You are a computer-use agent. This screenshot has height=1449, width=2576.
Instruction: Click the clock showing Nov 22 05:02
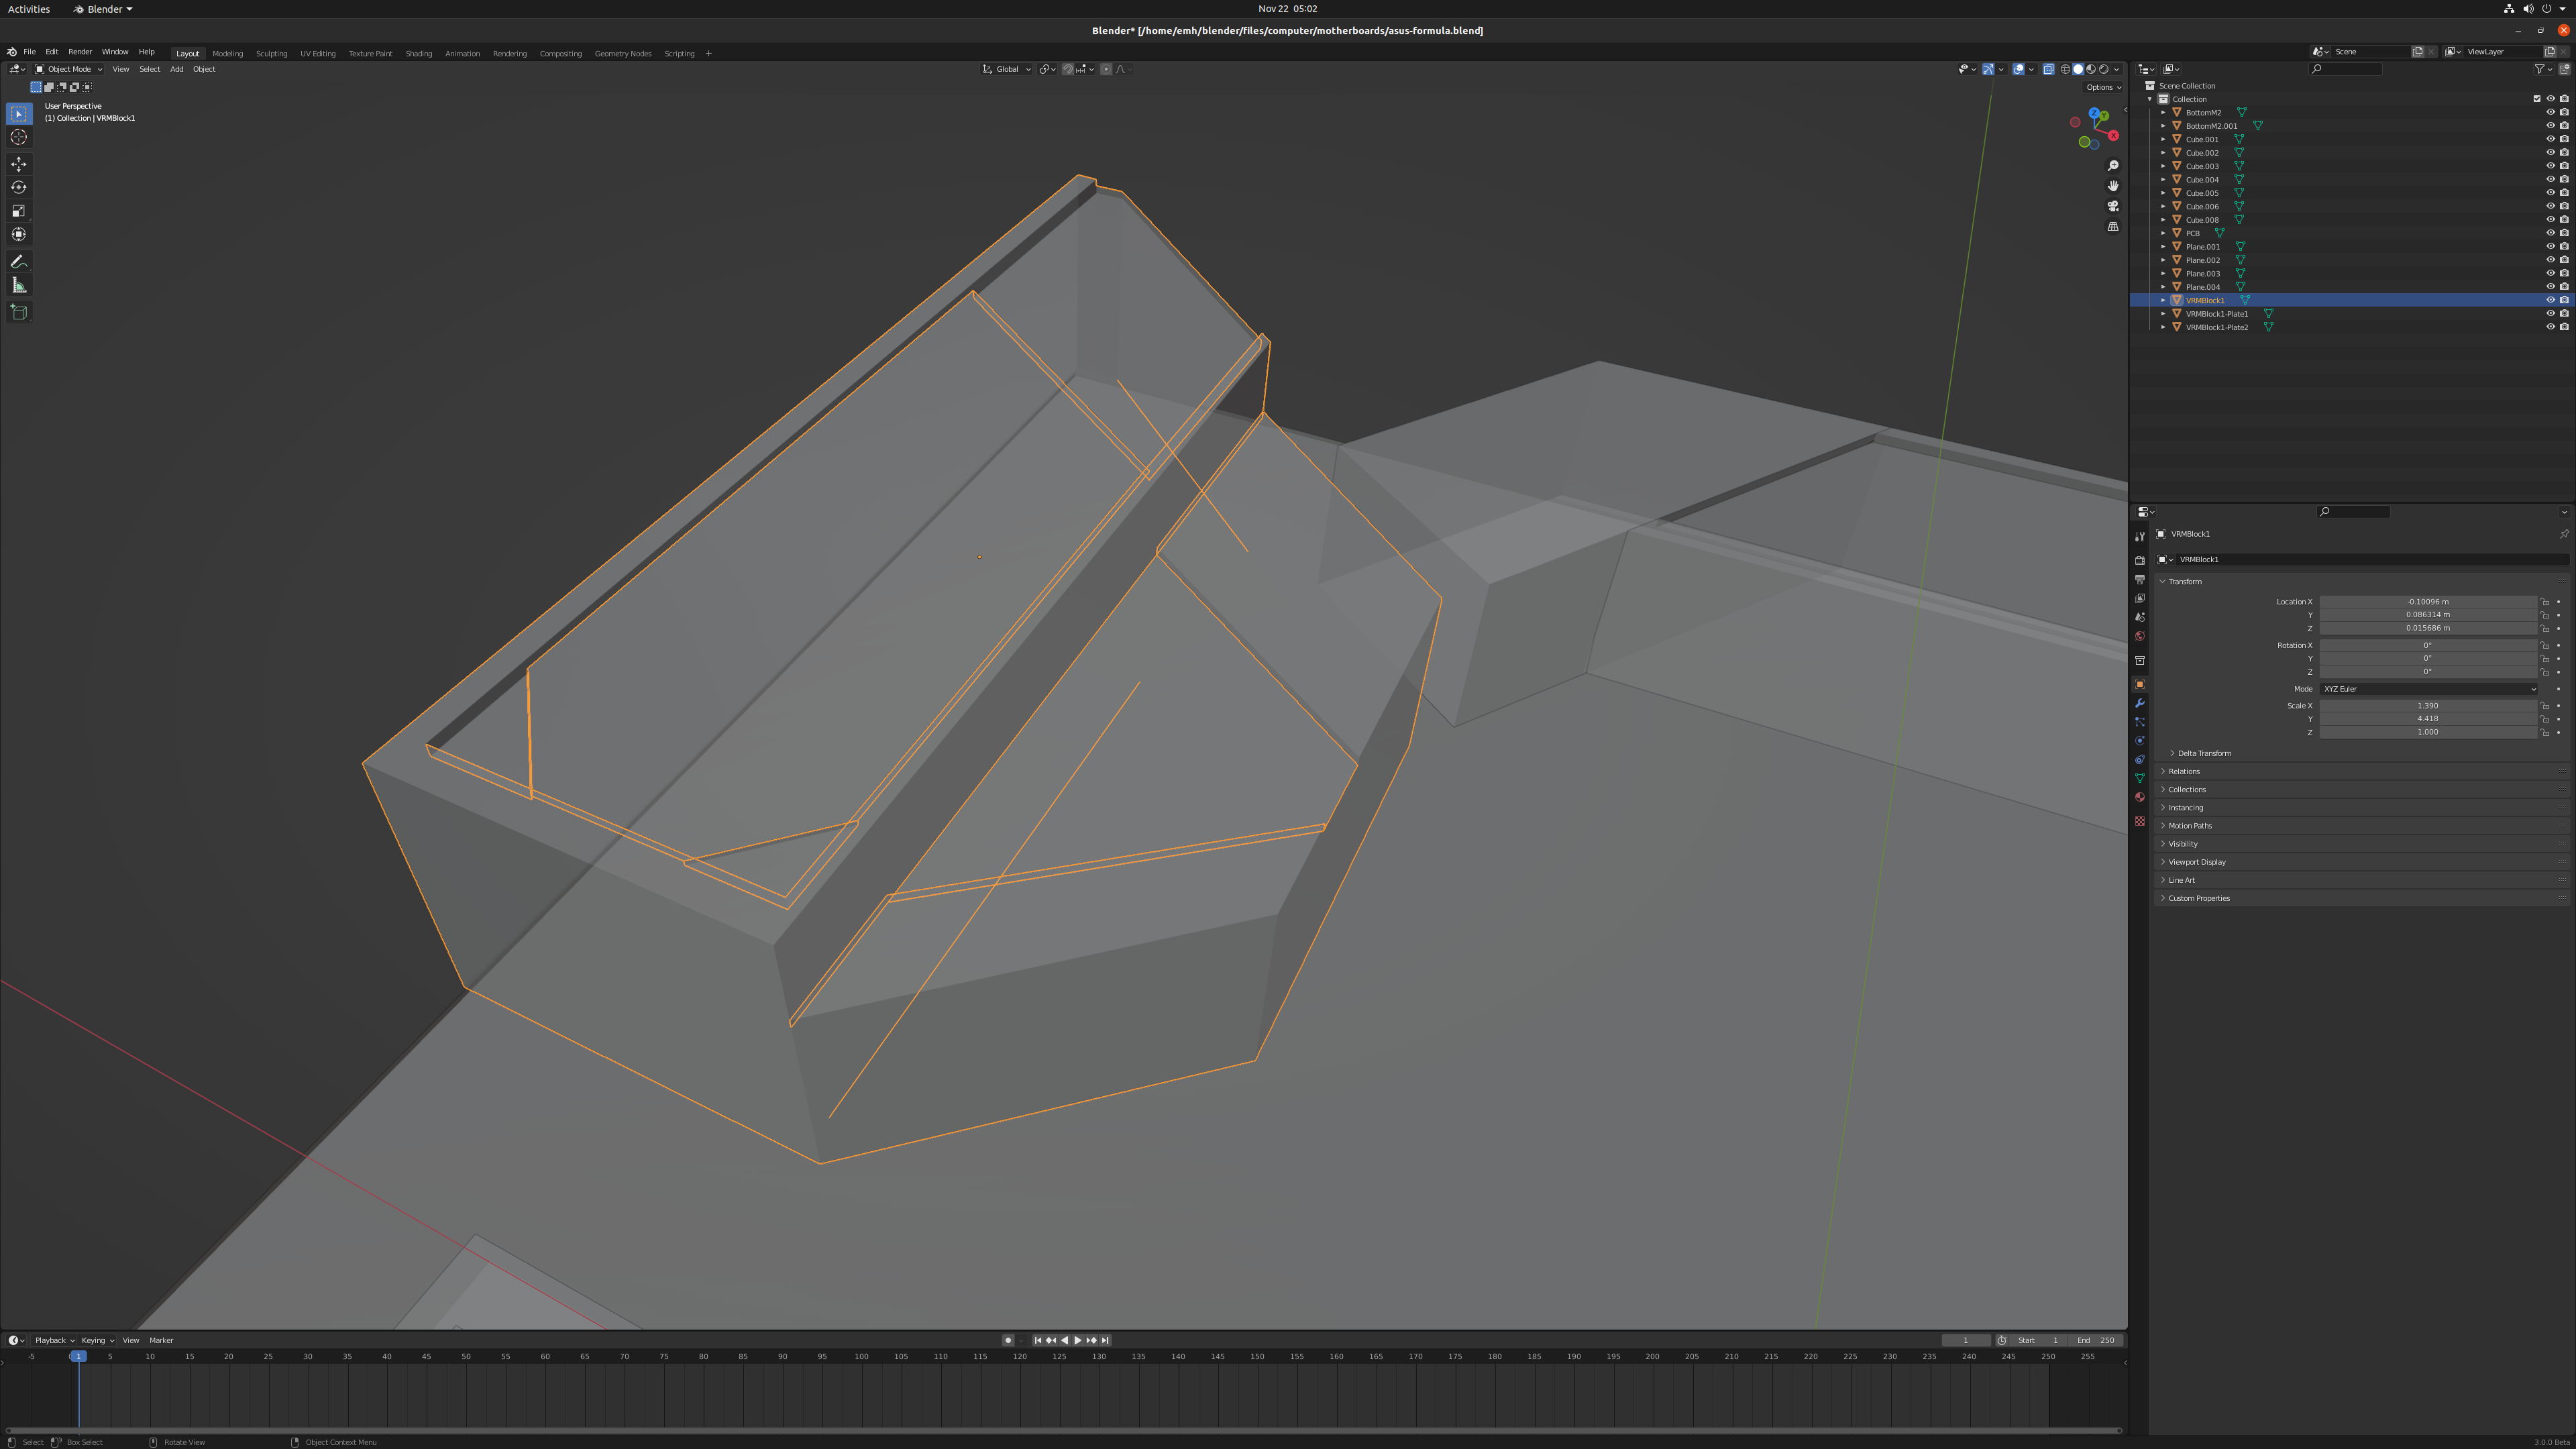pyautogui.click(x=1287, y=9)
